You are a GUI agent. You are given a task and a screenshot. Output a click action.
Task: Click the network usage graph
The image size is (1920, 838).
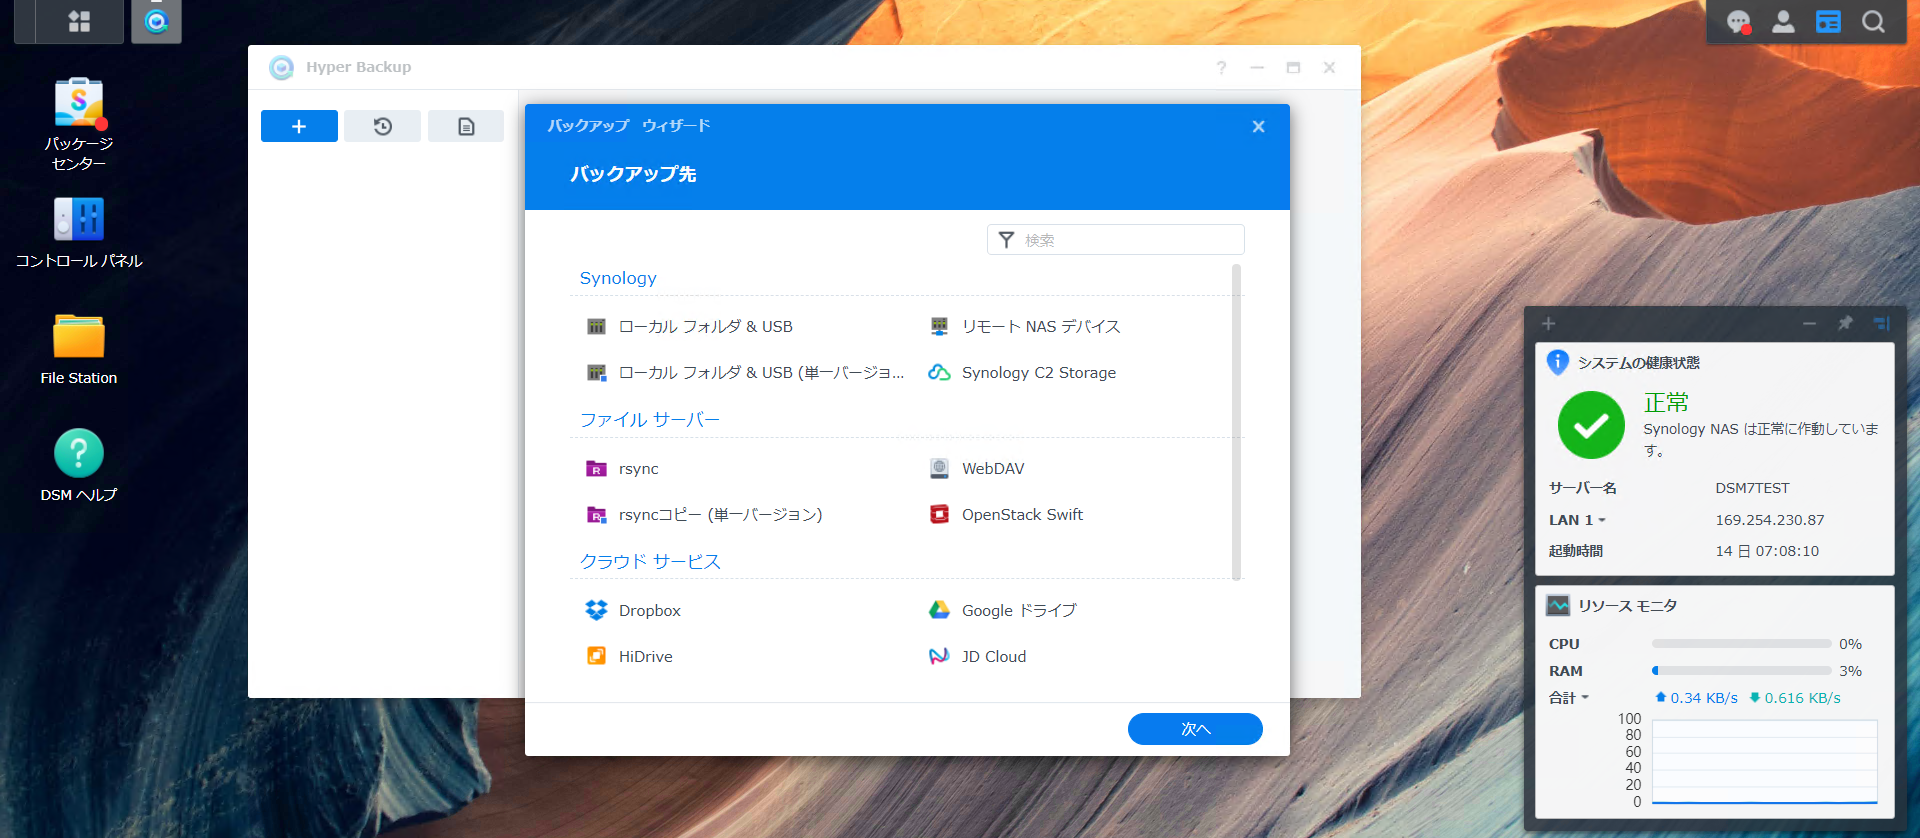[1764, 762]
